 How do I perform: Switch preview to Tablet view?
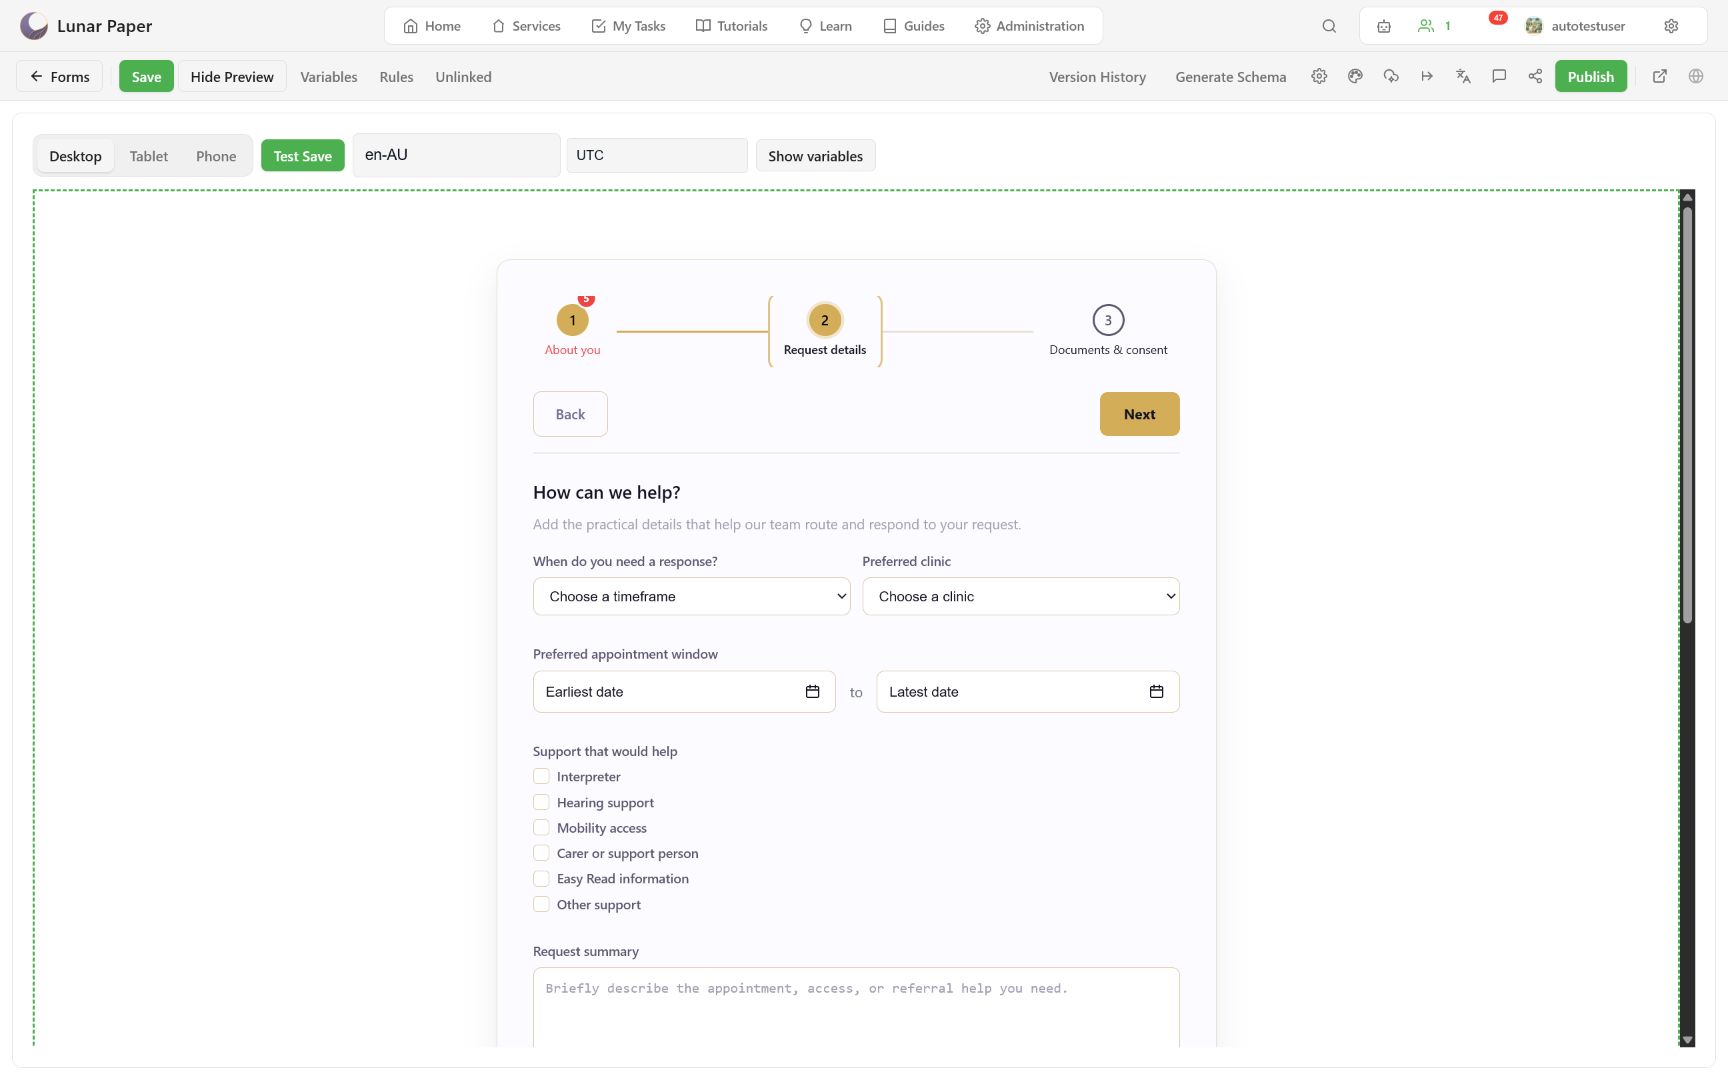[x=149, y=156]
